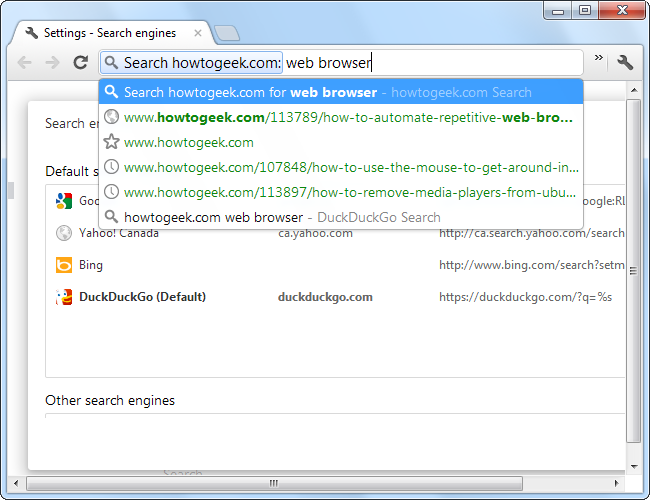
Task: Click the Google search engine icon
Action: coord(64,201)
